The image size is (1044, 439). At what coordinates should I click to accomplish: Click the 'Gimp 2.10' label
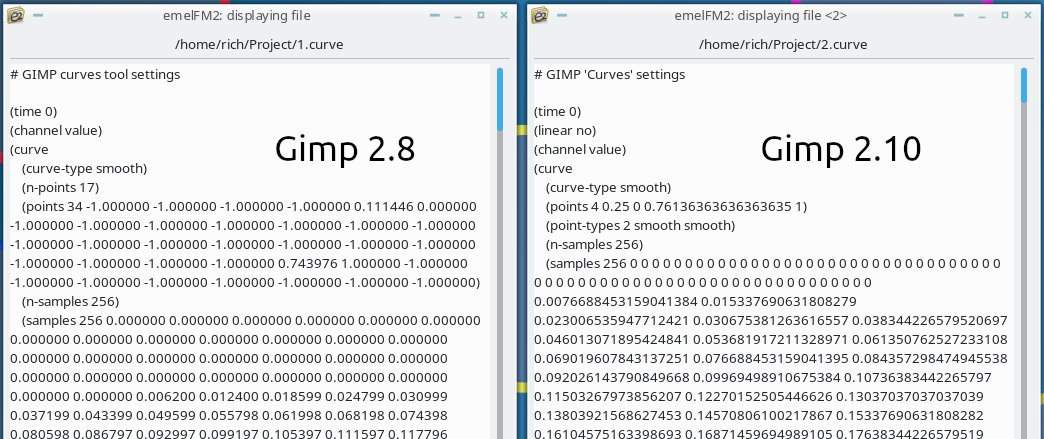841,149
